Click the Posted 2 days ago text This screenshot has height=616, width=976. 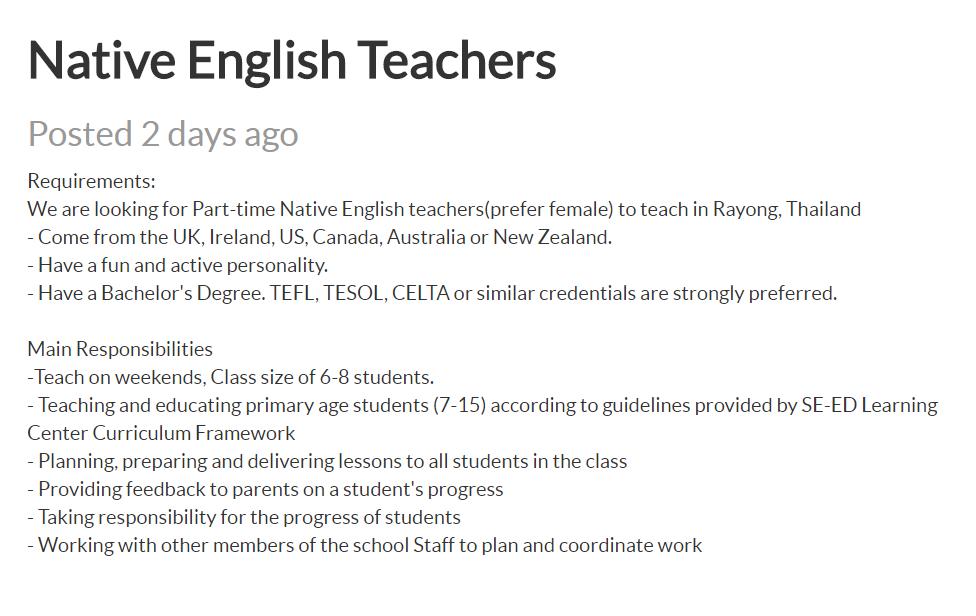163,134
